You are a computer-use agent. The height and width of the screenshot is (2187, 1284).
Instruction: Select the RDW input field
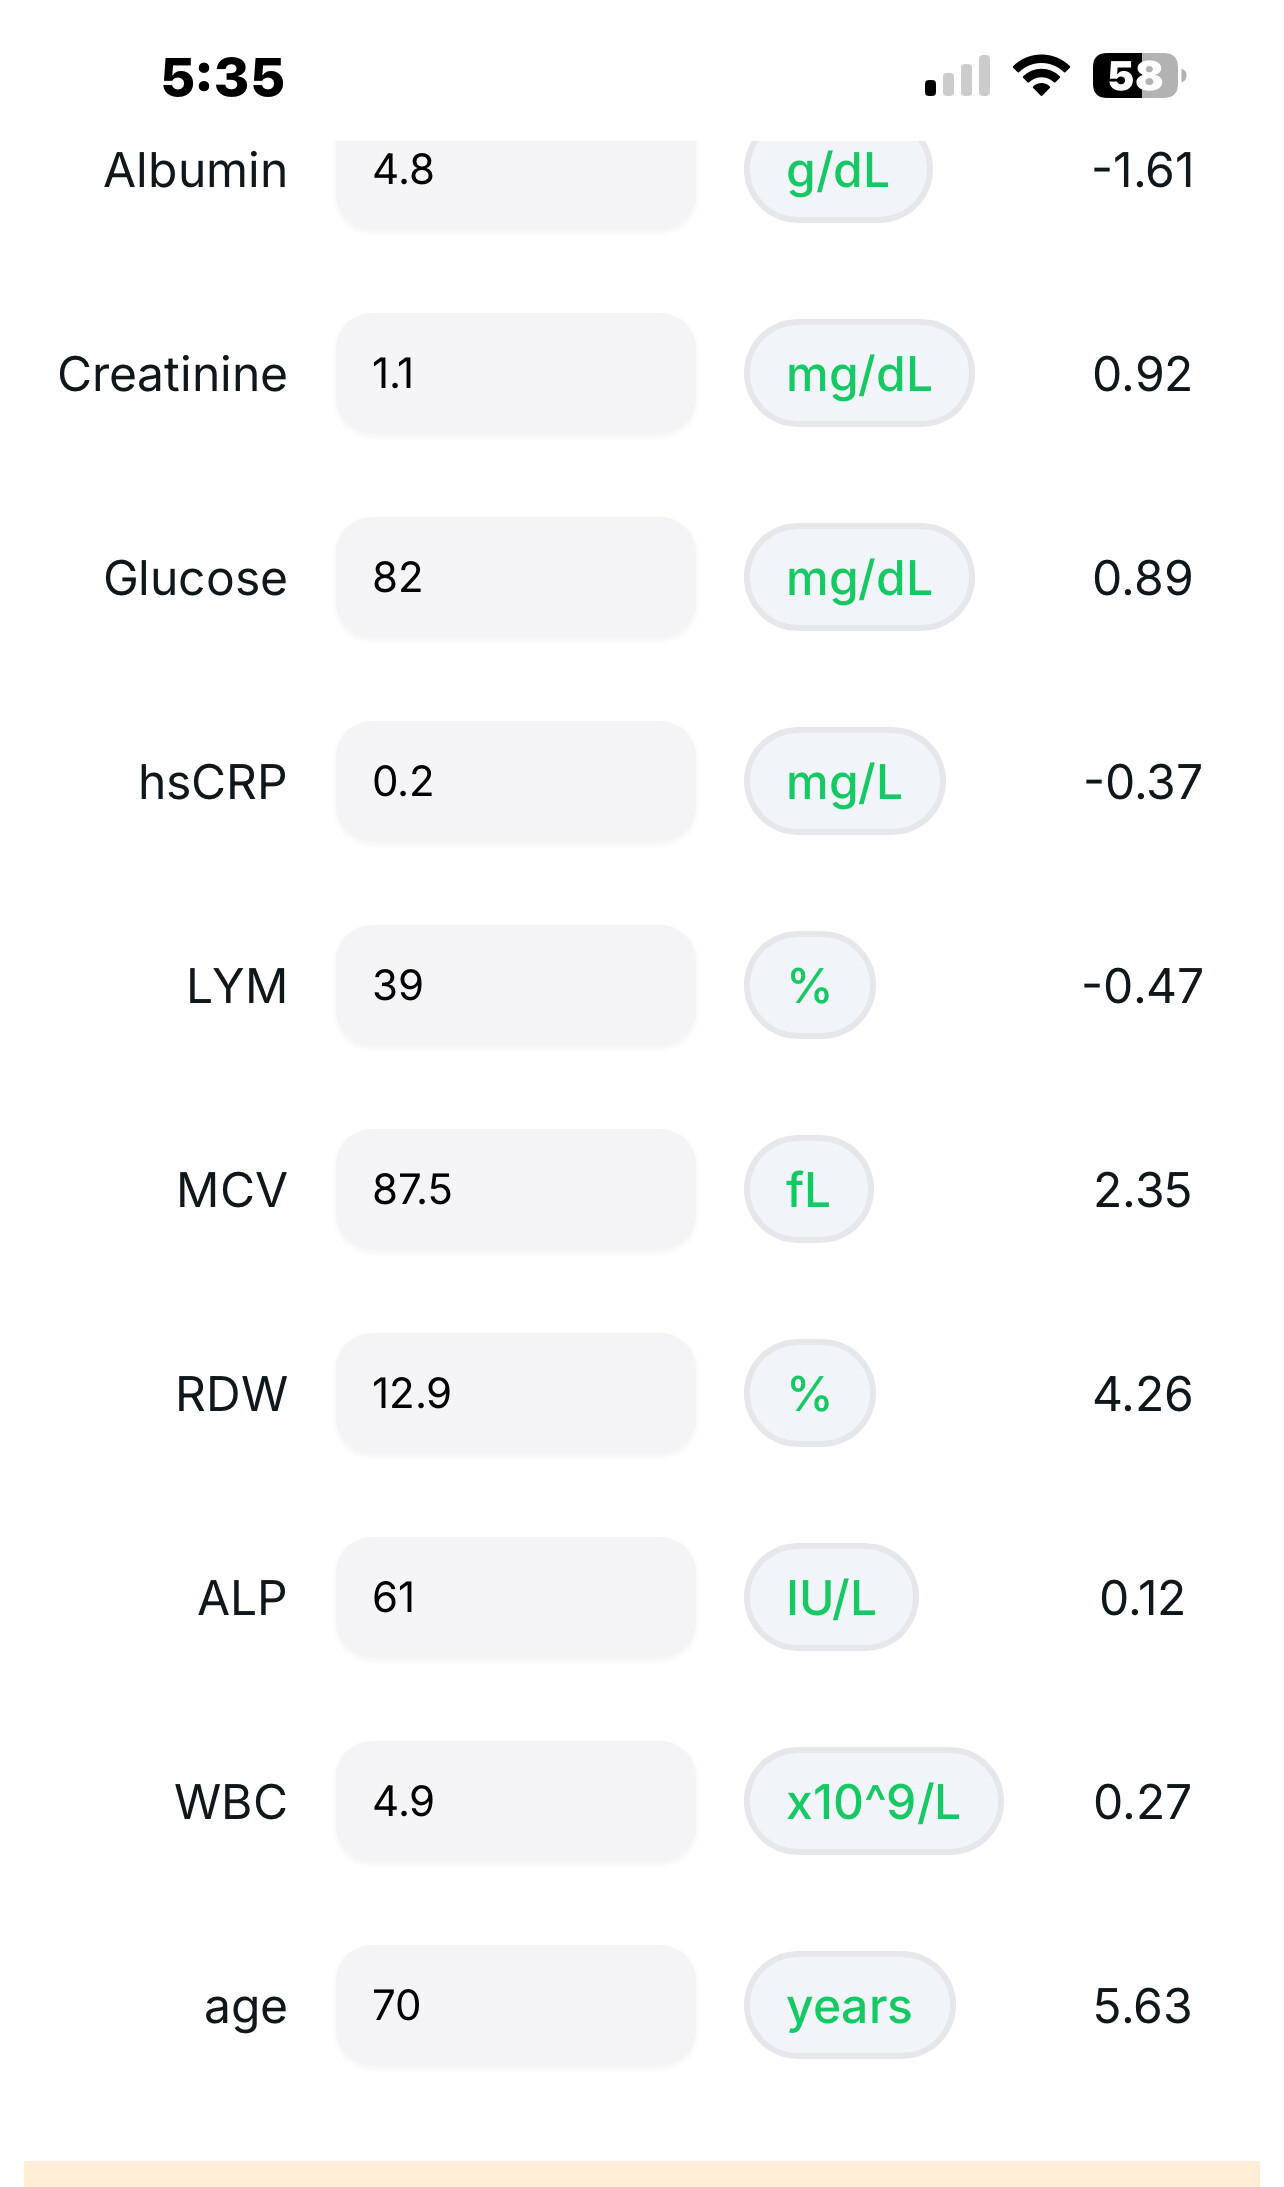515,1394
